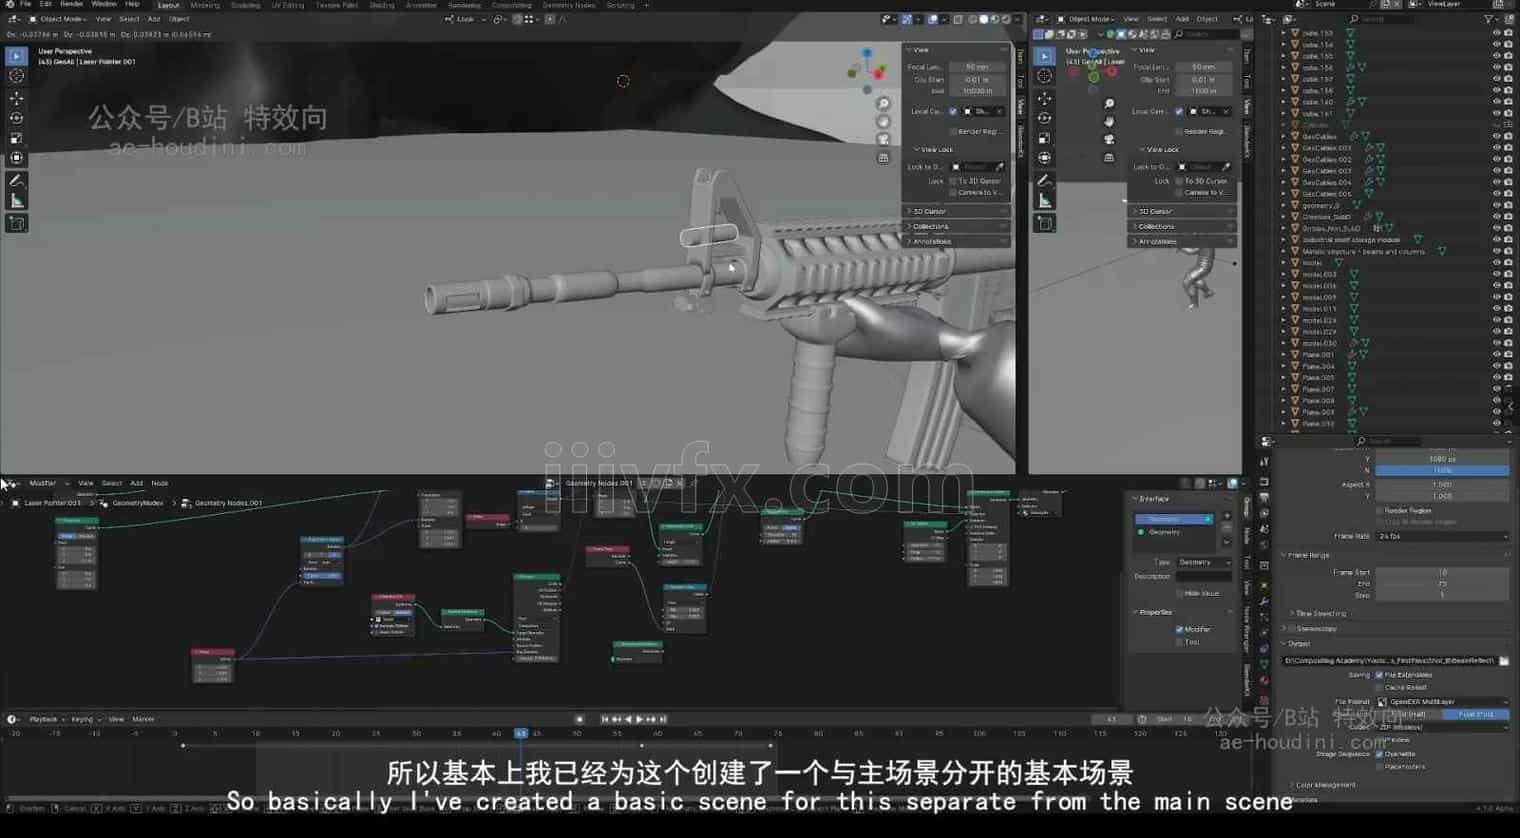Click the resolution percentage 100% slider
The height and width of the screenshot is (838, 1520).
point(1442,471)
